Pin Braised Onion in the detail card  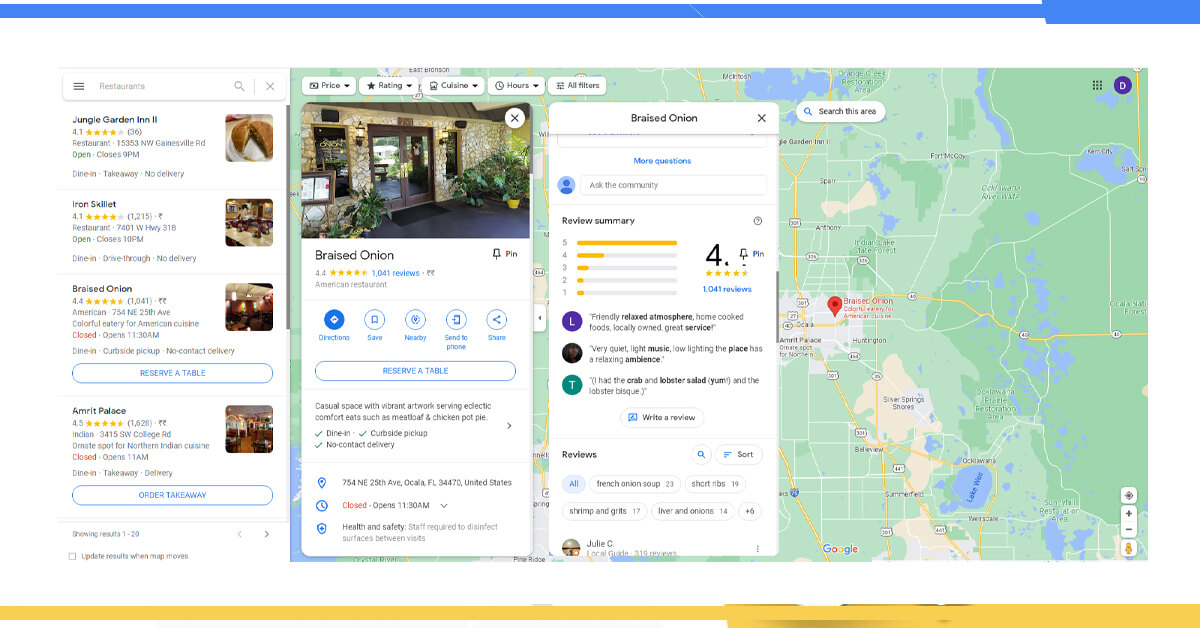pos(505,254)
